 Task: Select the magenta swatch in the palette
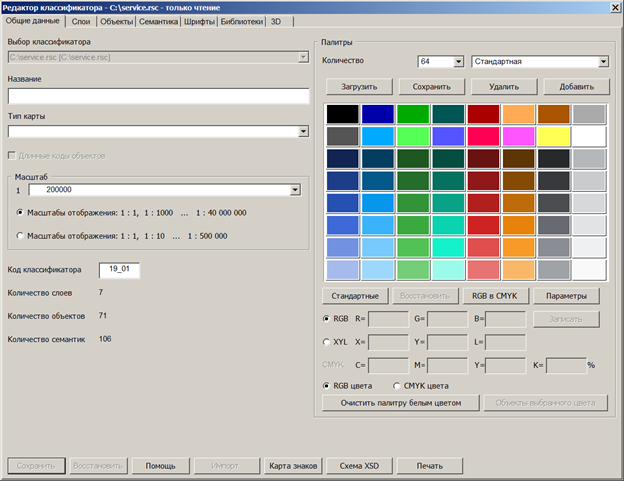pyautogui.click(x=518, y=136)
